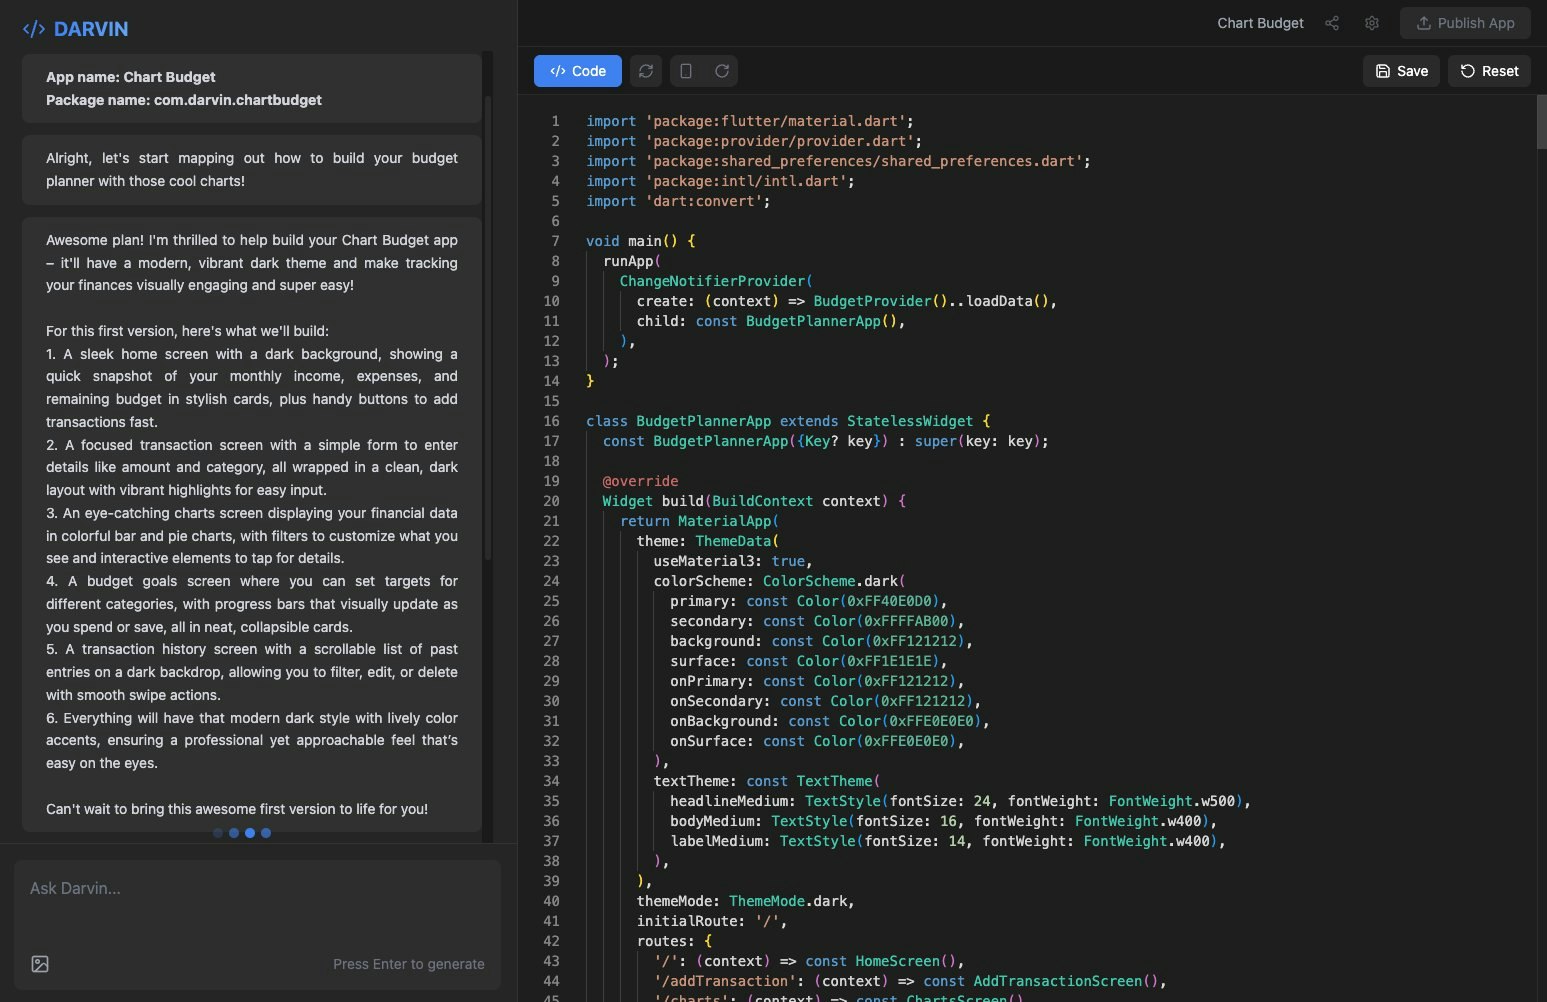Open the settings gear icon
This screenshot has height=1002, width=1547.
[x=1372, y=23]
